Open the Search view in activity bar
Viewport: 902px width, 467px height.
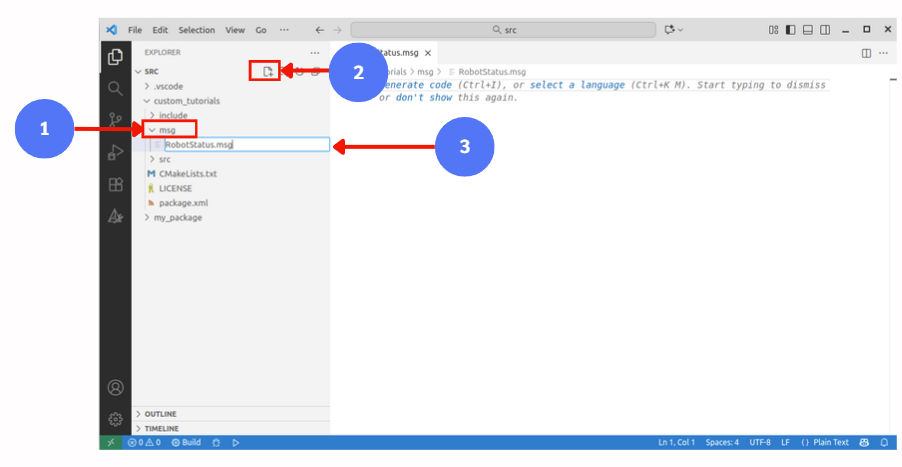[115, 88]
